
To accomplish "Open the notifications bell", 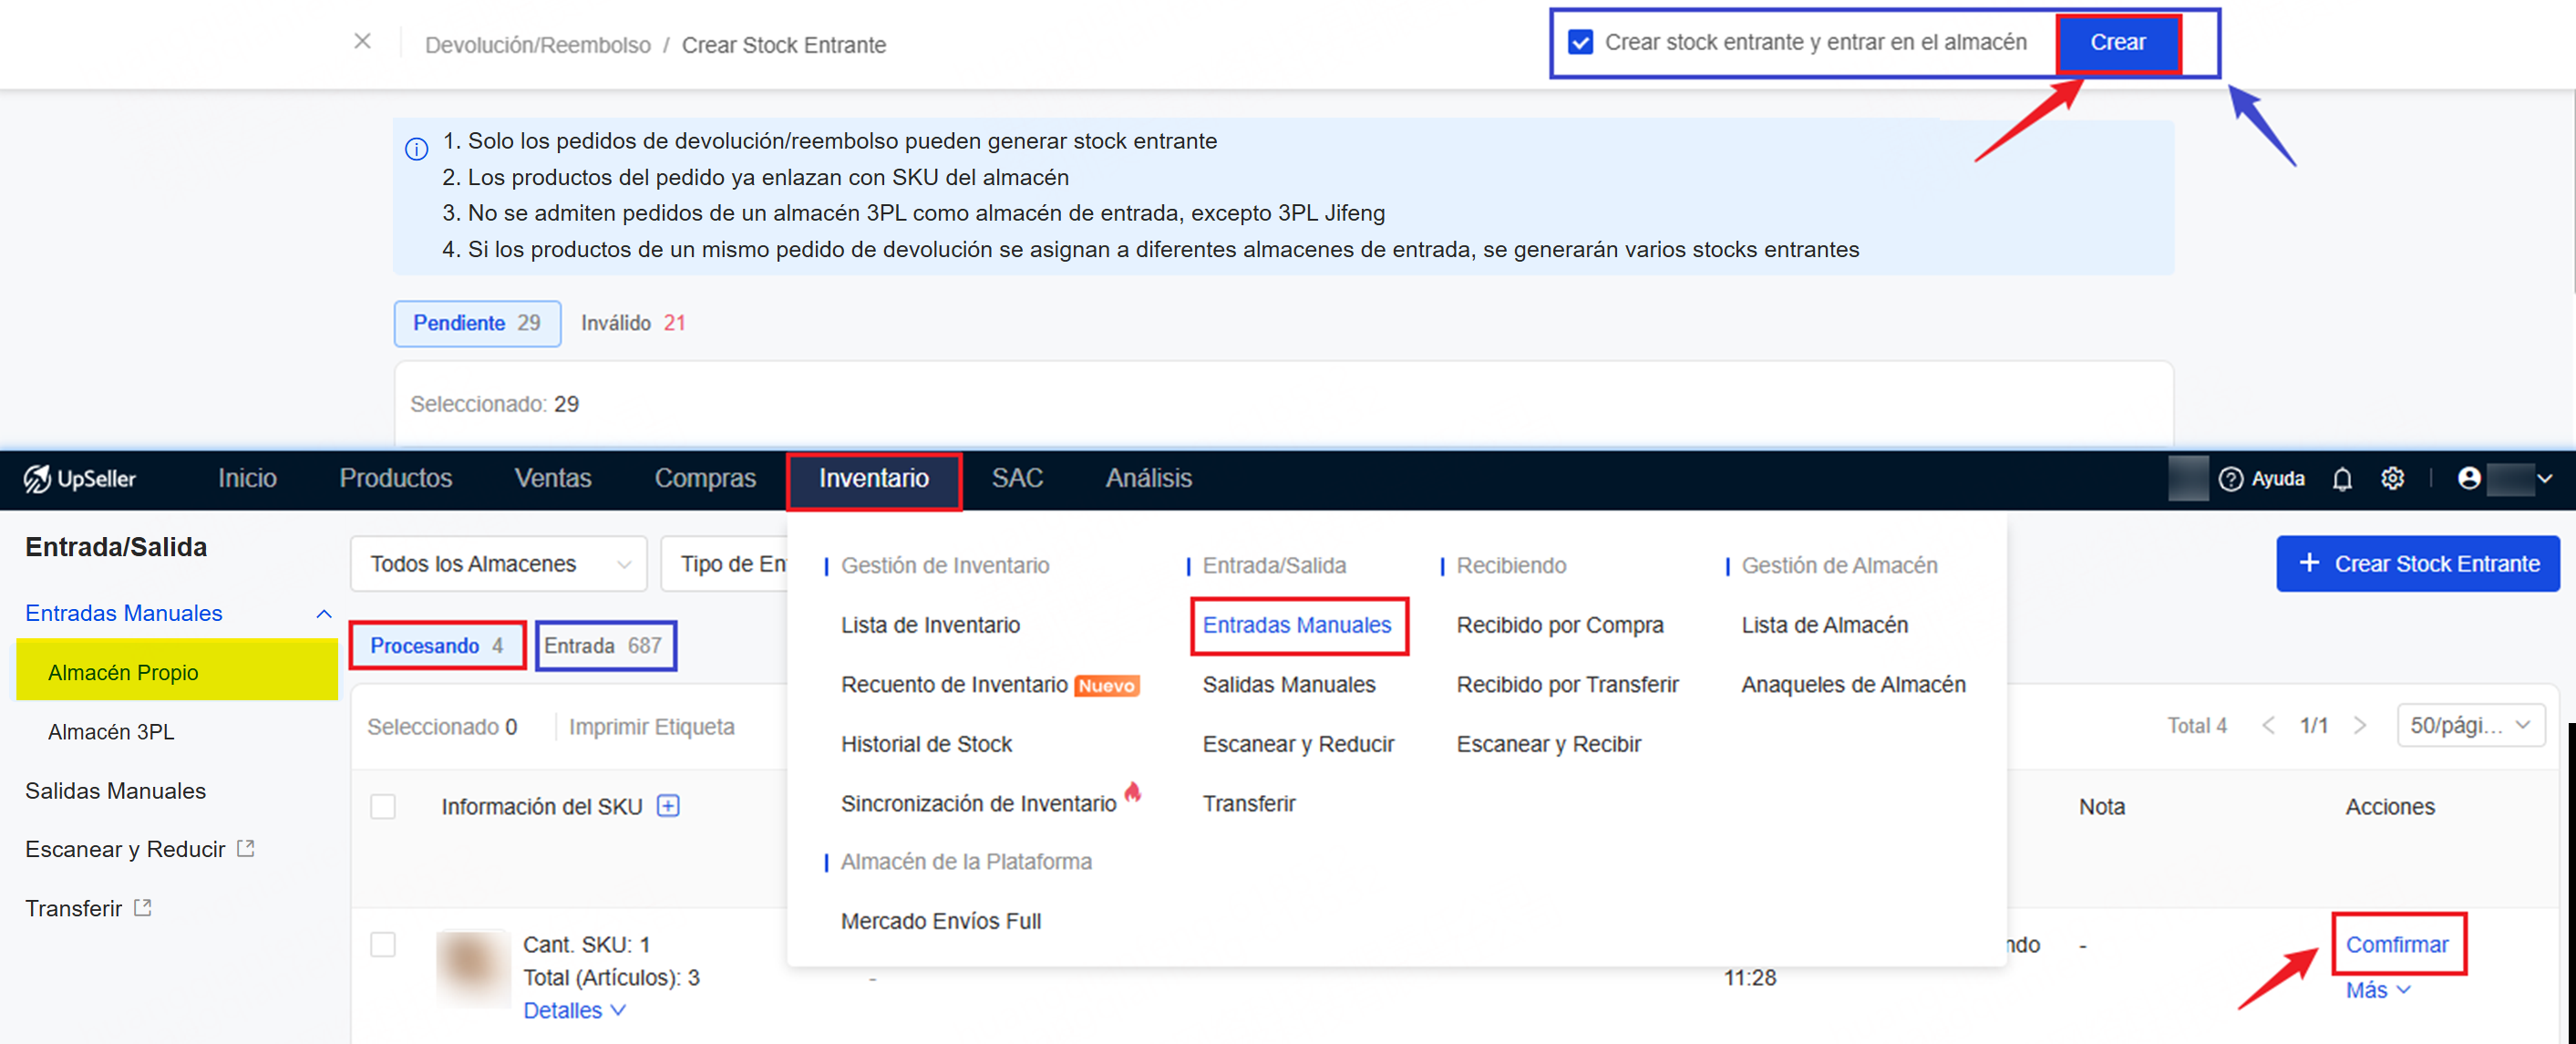I will tap(2342, 479).
